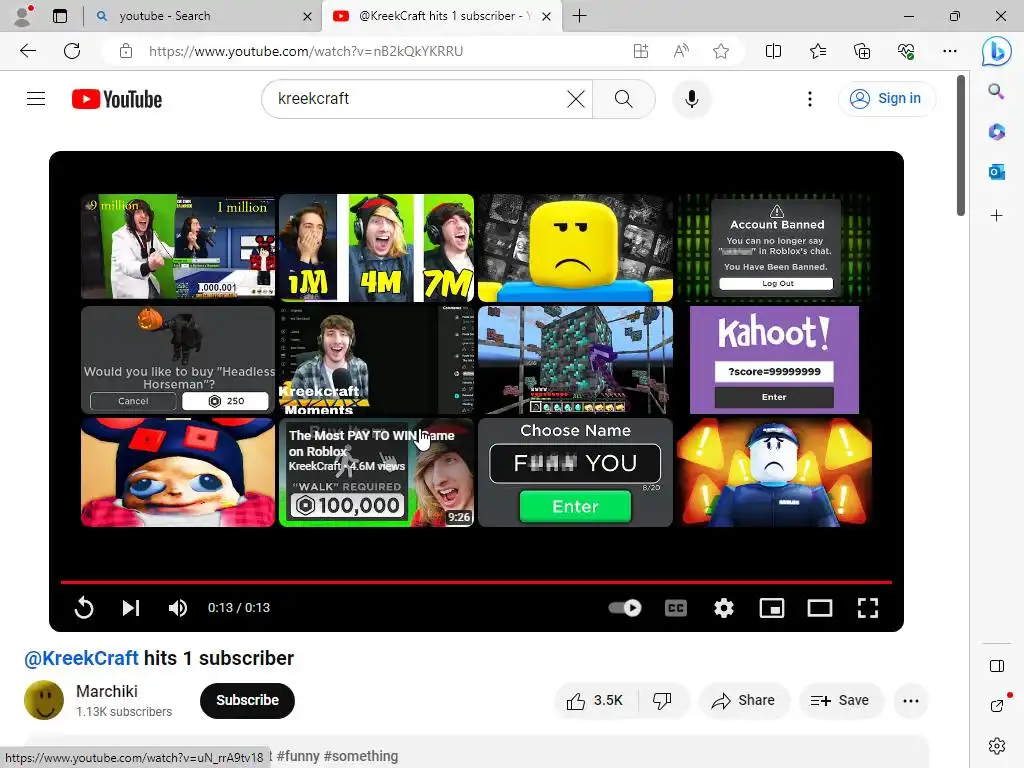Like the video with 3.5K likes
Image resolution: width=1024 pixels, height=768 pixels.
pos(595,700)
